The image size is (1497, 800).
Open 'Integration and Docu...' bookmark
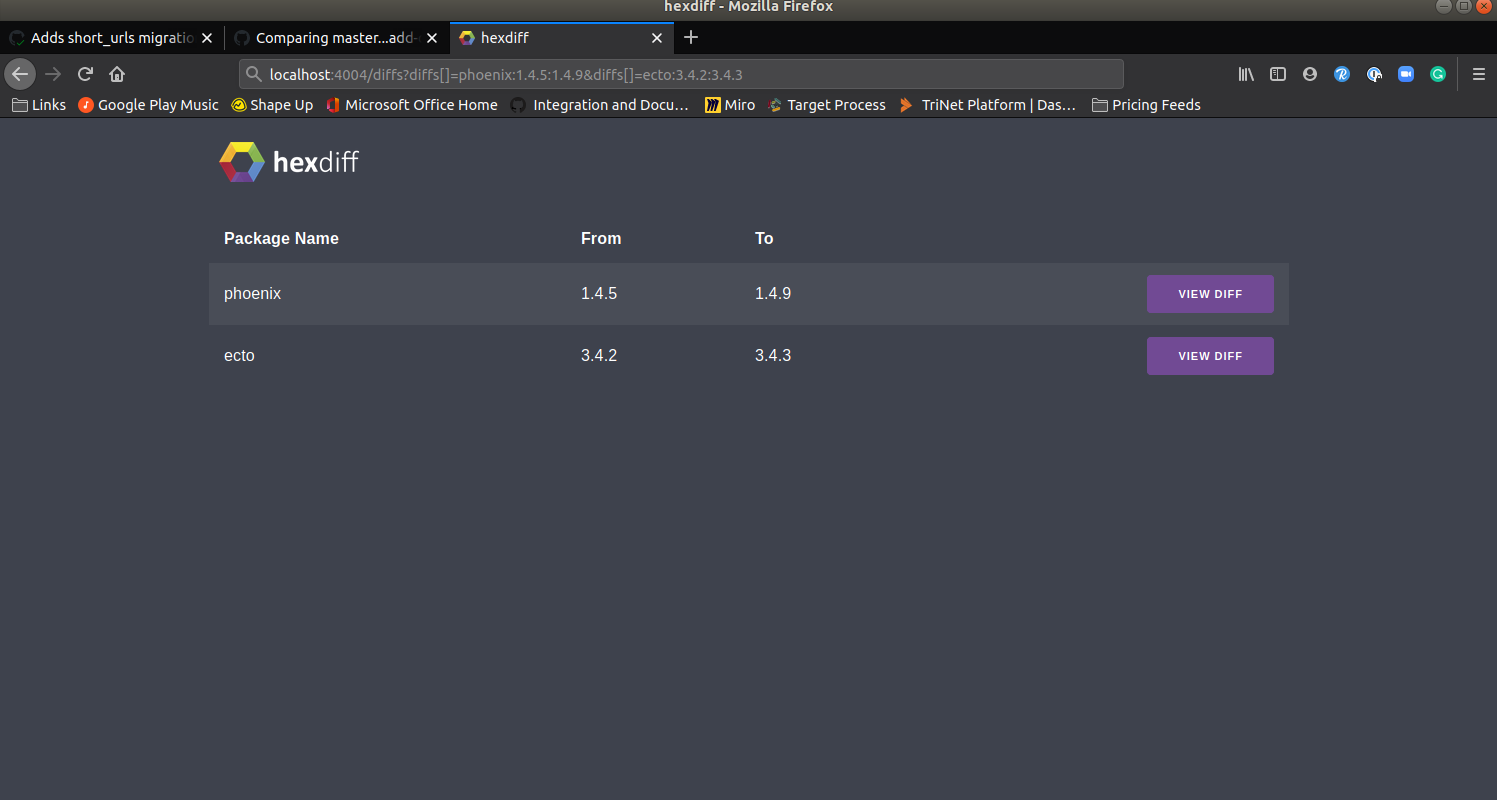(x=600, y=105)
